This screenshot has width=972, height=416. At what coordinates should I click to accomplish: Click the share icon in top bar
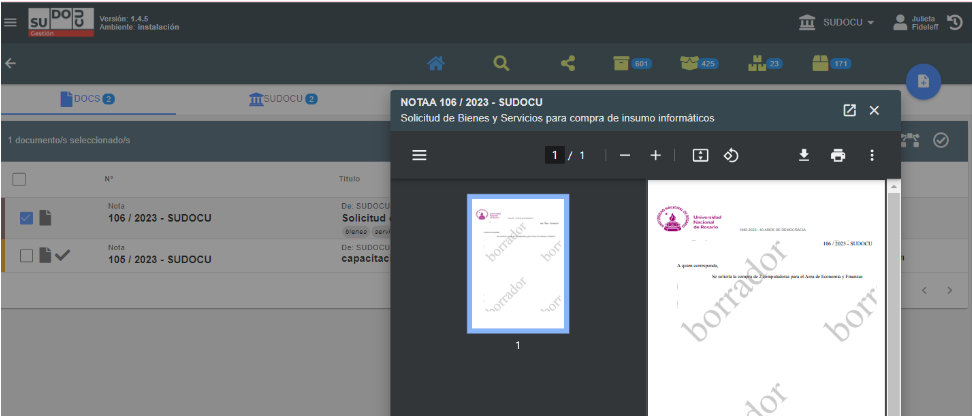tap(568, 64)
